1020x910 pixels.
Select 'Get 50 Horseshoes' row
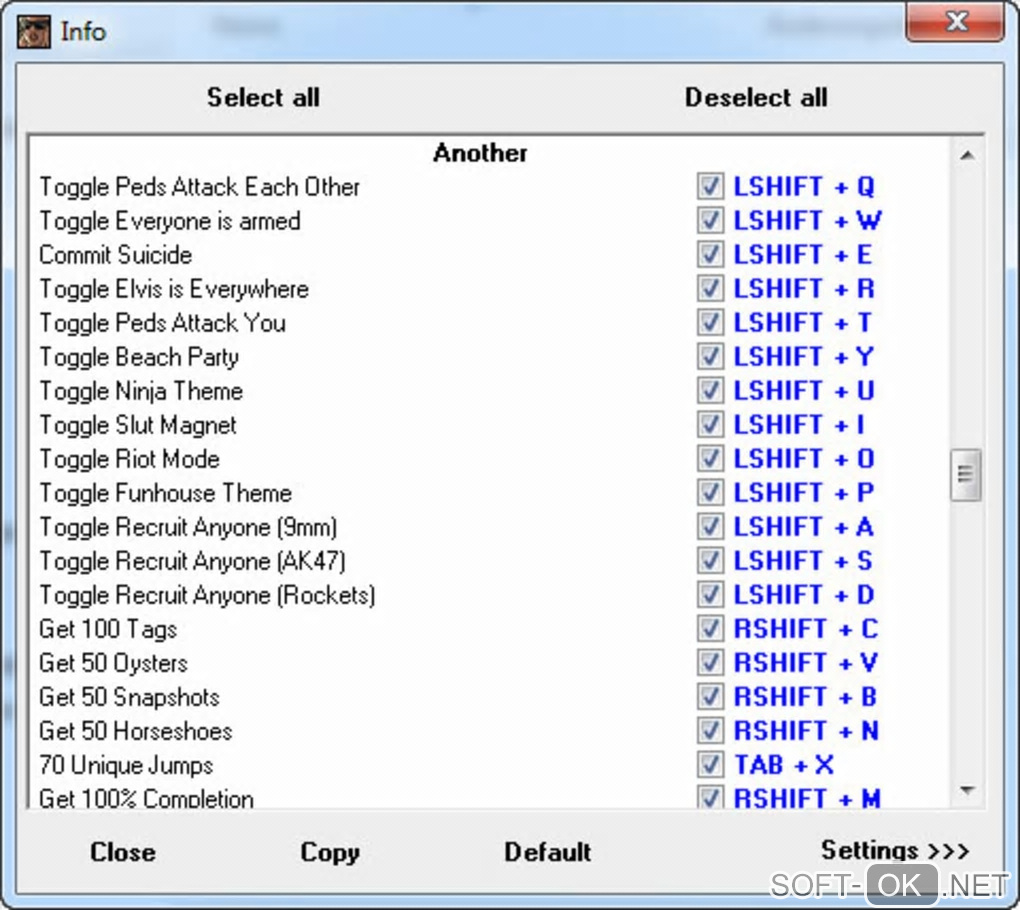coord(135,731)
